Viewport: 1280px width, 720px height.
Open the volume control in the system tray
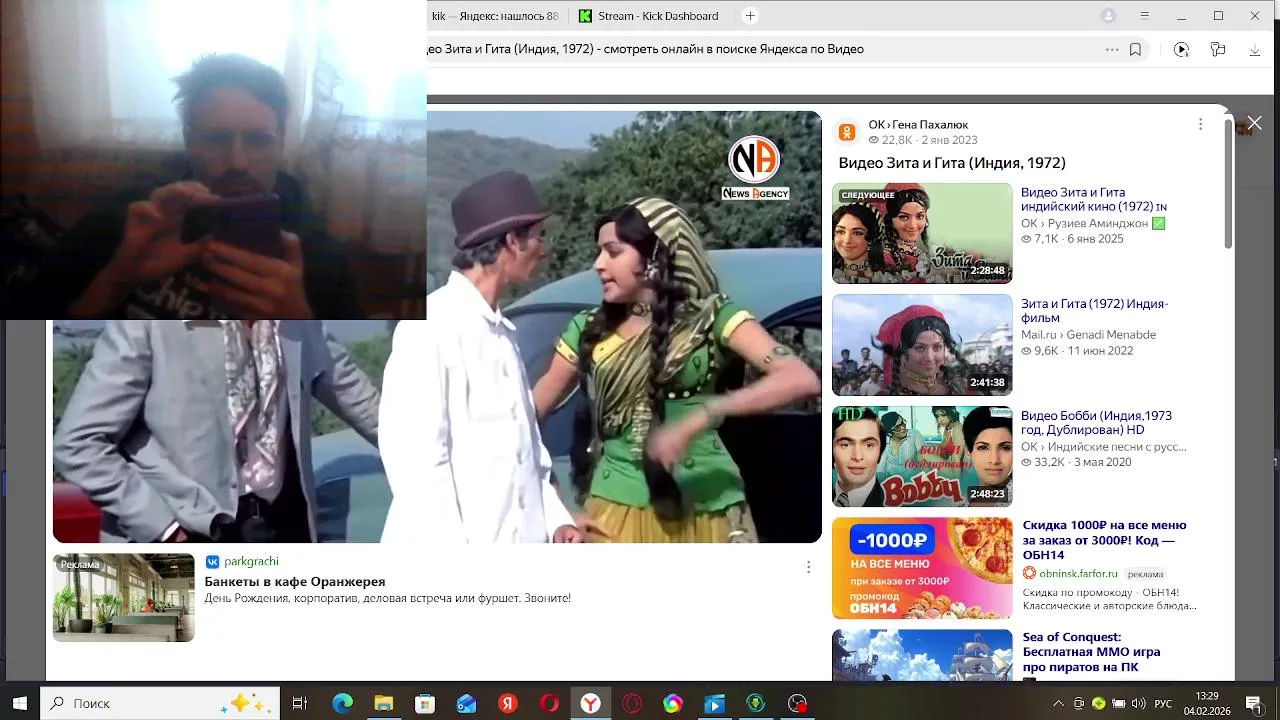(x=1138, y=703)
